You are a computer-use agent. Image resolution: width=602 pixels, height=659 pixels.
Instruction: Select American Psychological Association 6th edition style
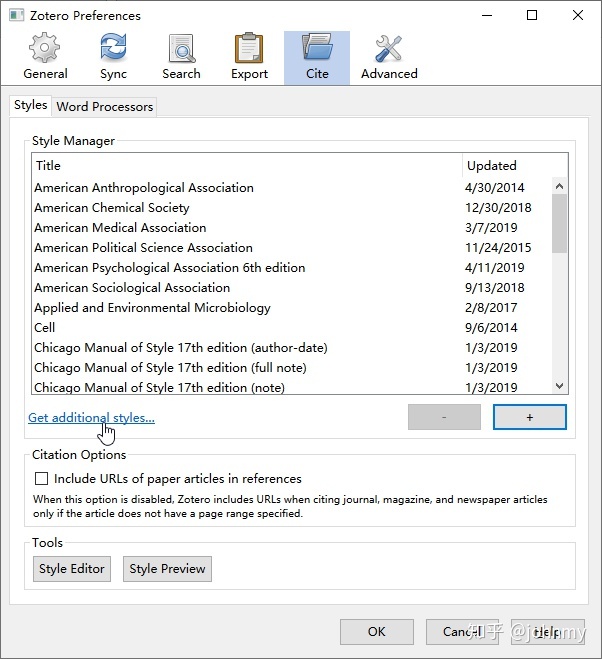pos(292,267)
